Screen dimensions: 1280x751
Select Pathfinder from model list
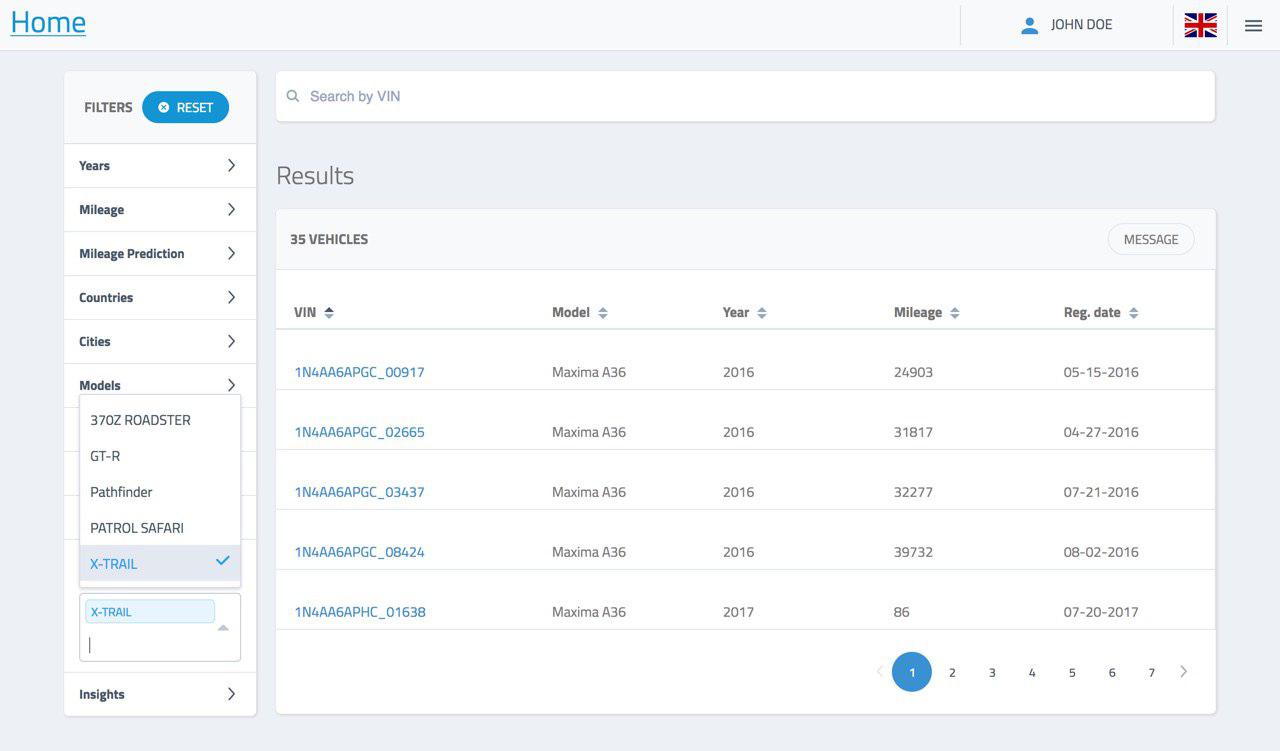160,492
